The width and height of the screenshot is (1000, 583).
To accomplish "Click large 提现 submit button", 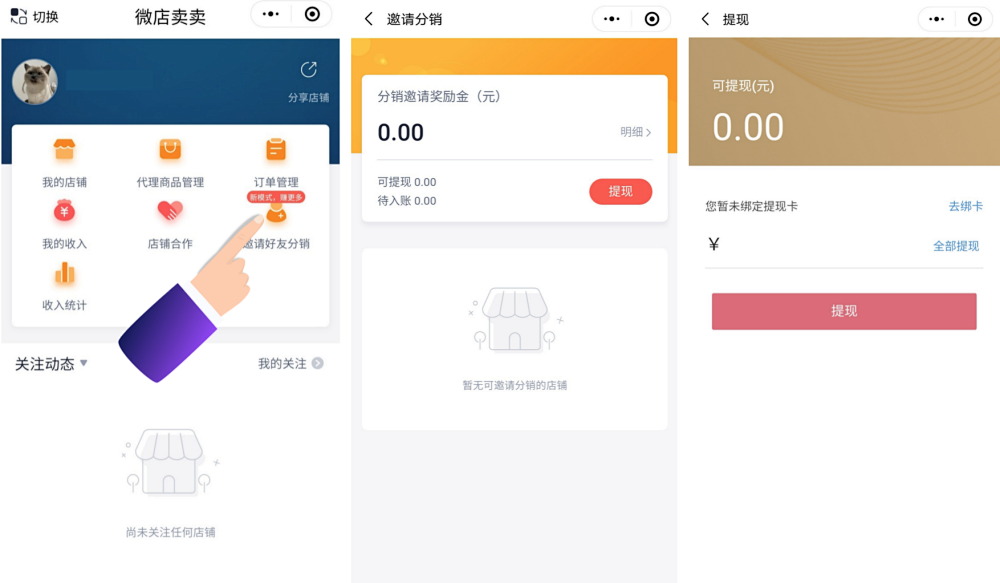I will point(844,311).
